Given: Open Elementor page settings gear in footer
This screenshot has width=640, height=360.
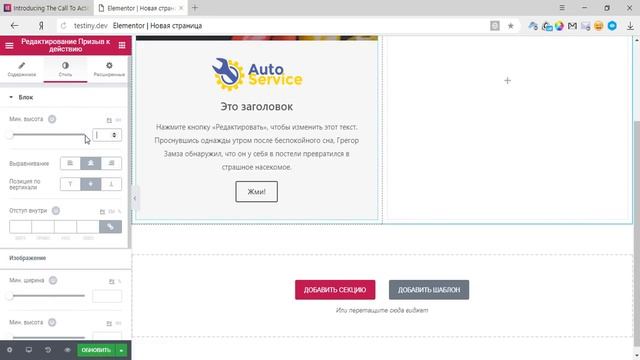Looking at the screenshot, I should (9, 350).
